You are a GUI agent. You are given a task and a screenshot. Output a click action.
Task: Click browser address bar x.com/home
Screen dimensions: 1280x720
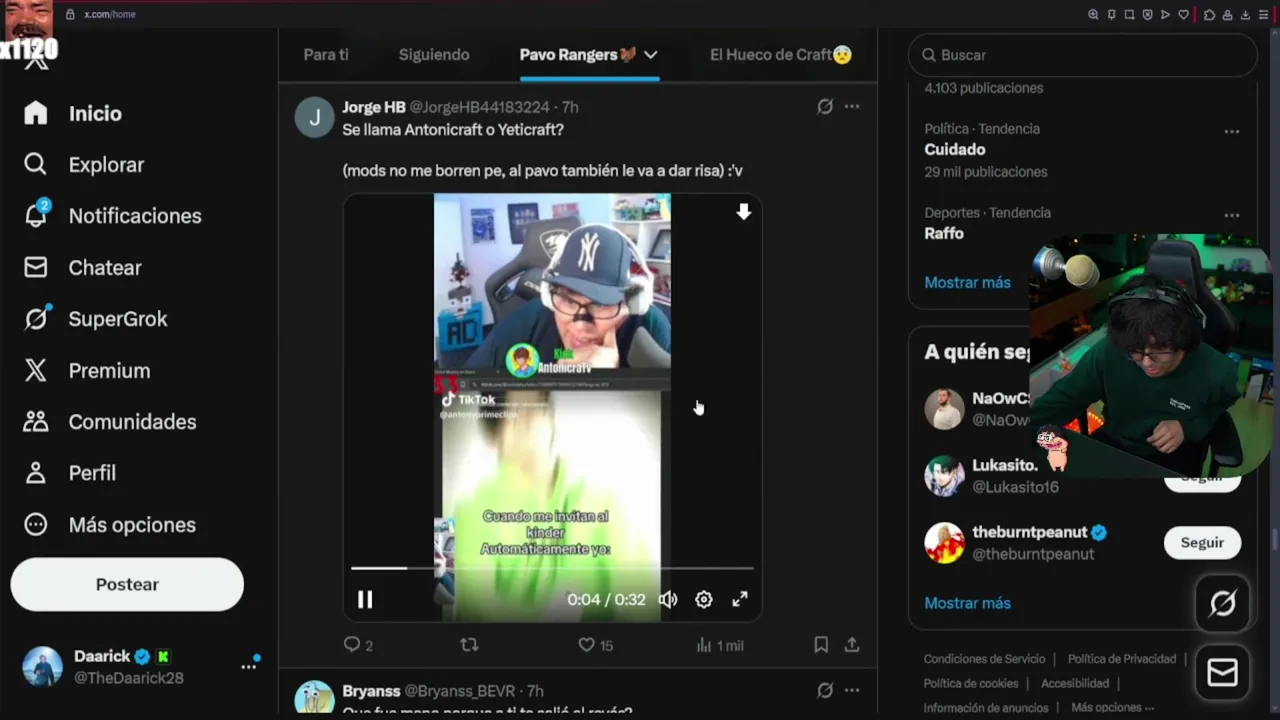(110, 14)
